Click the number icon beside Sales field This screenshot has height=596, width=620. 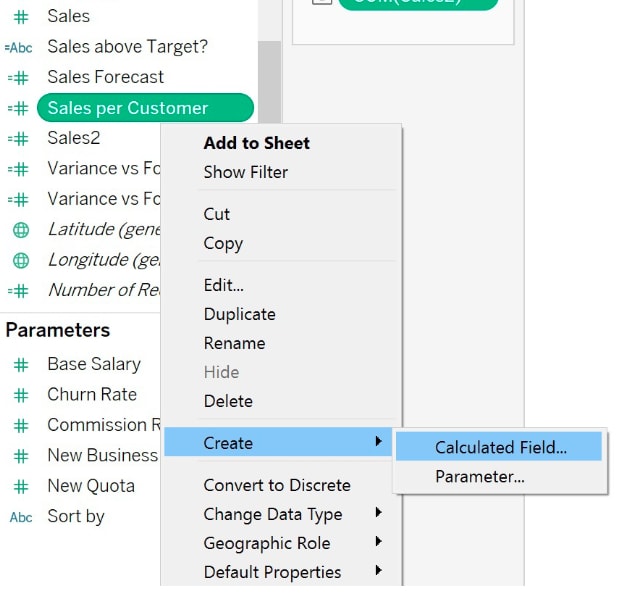pos(20,16)
